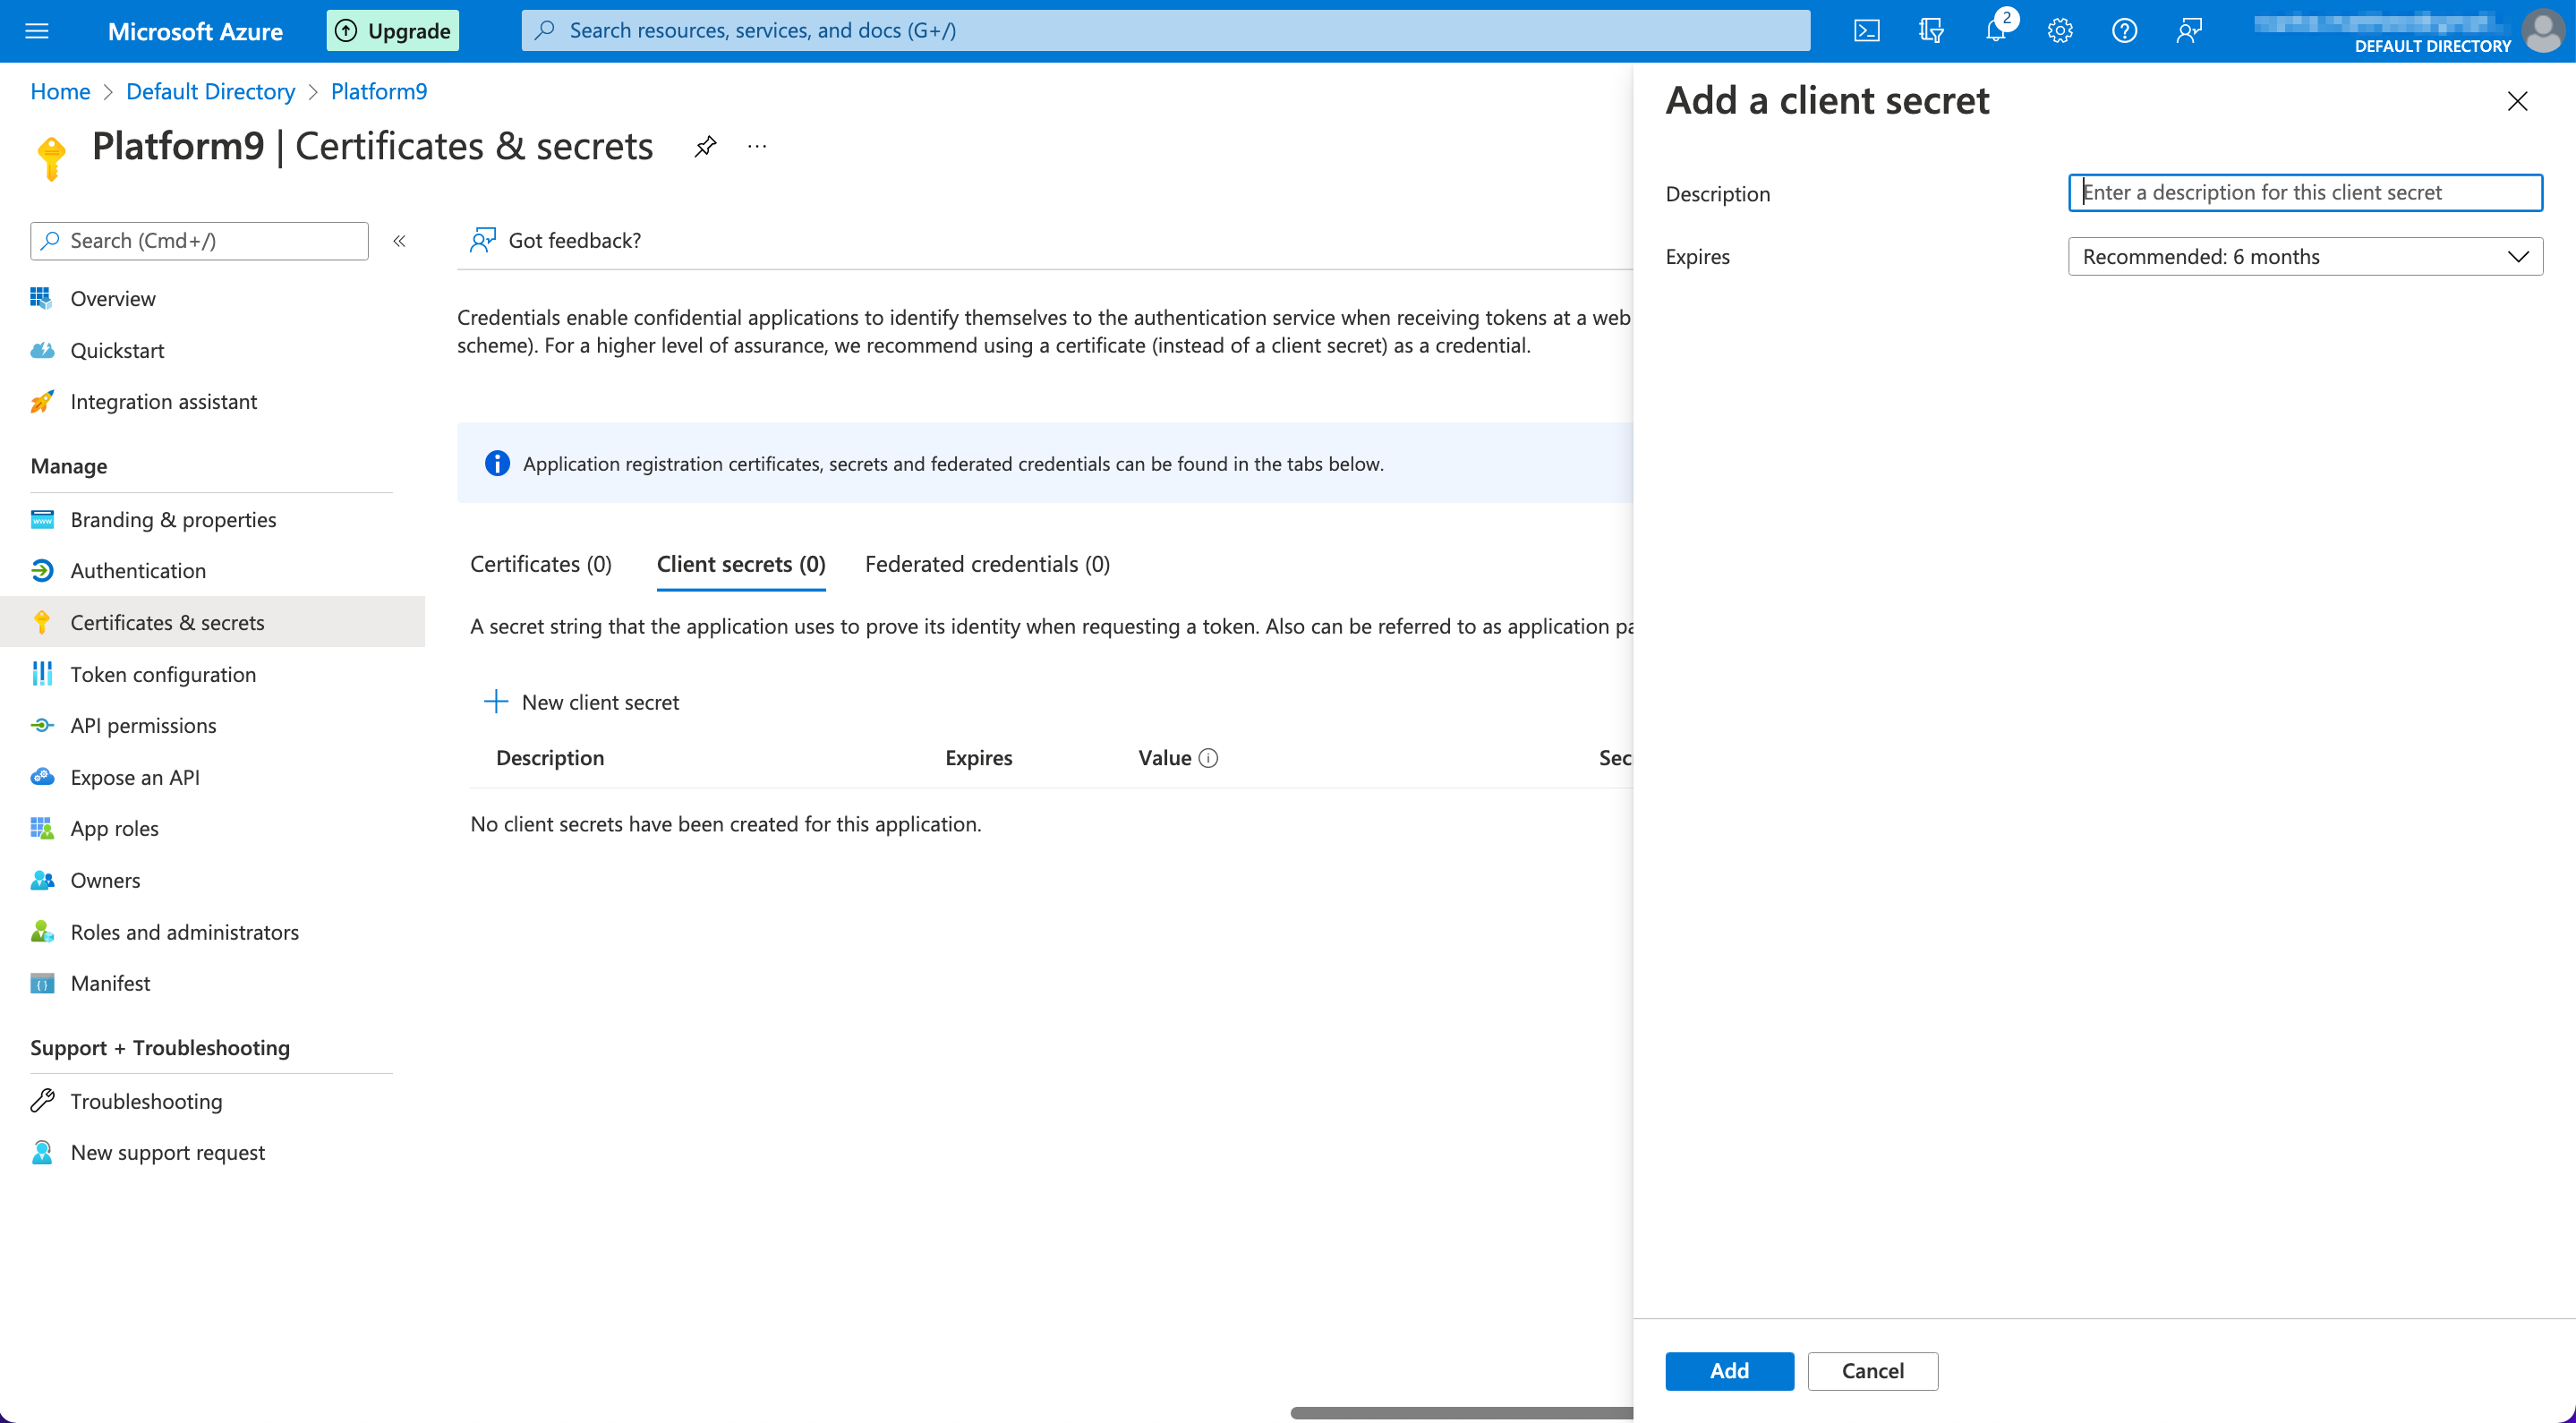Switch to the Certificates (0) tab
The image size is (2576, 1423).
(x=541, y=564)
